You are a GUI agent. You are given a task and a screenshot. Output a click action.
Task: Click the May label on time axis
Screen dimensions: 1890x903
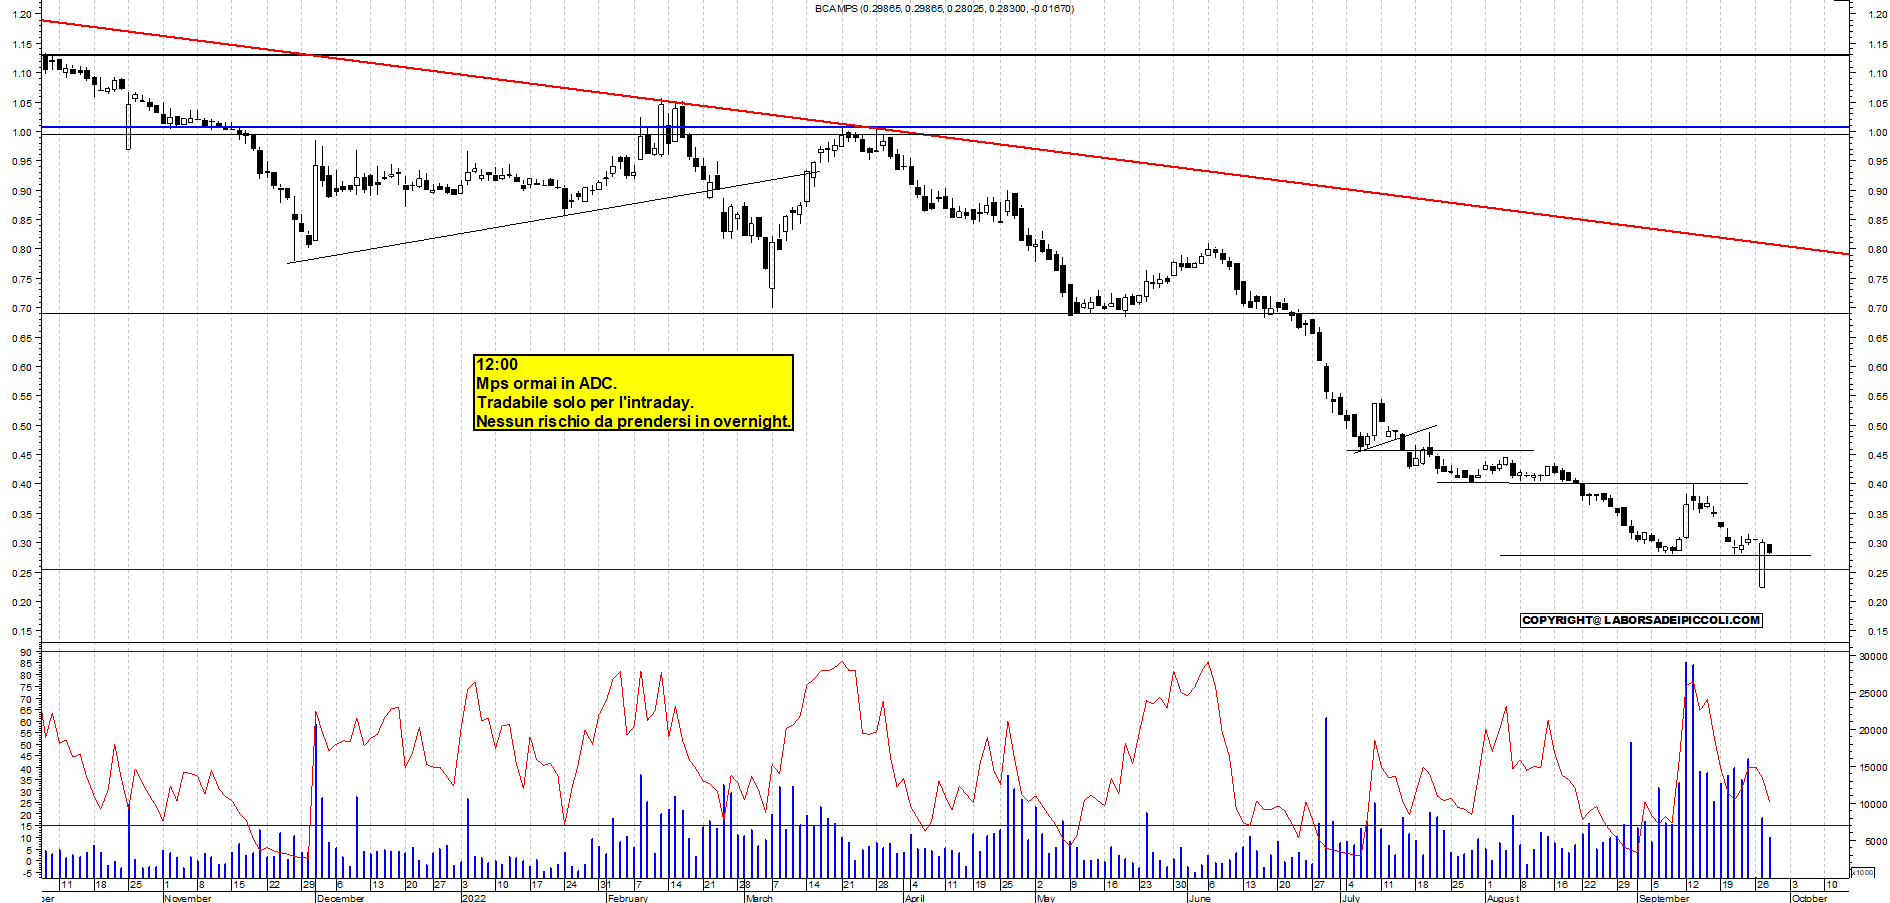point(1046,898)
